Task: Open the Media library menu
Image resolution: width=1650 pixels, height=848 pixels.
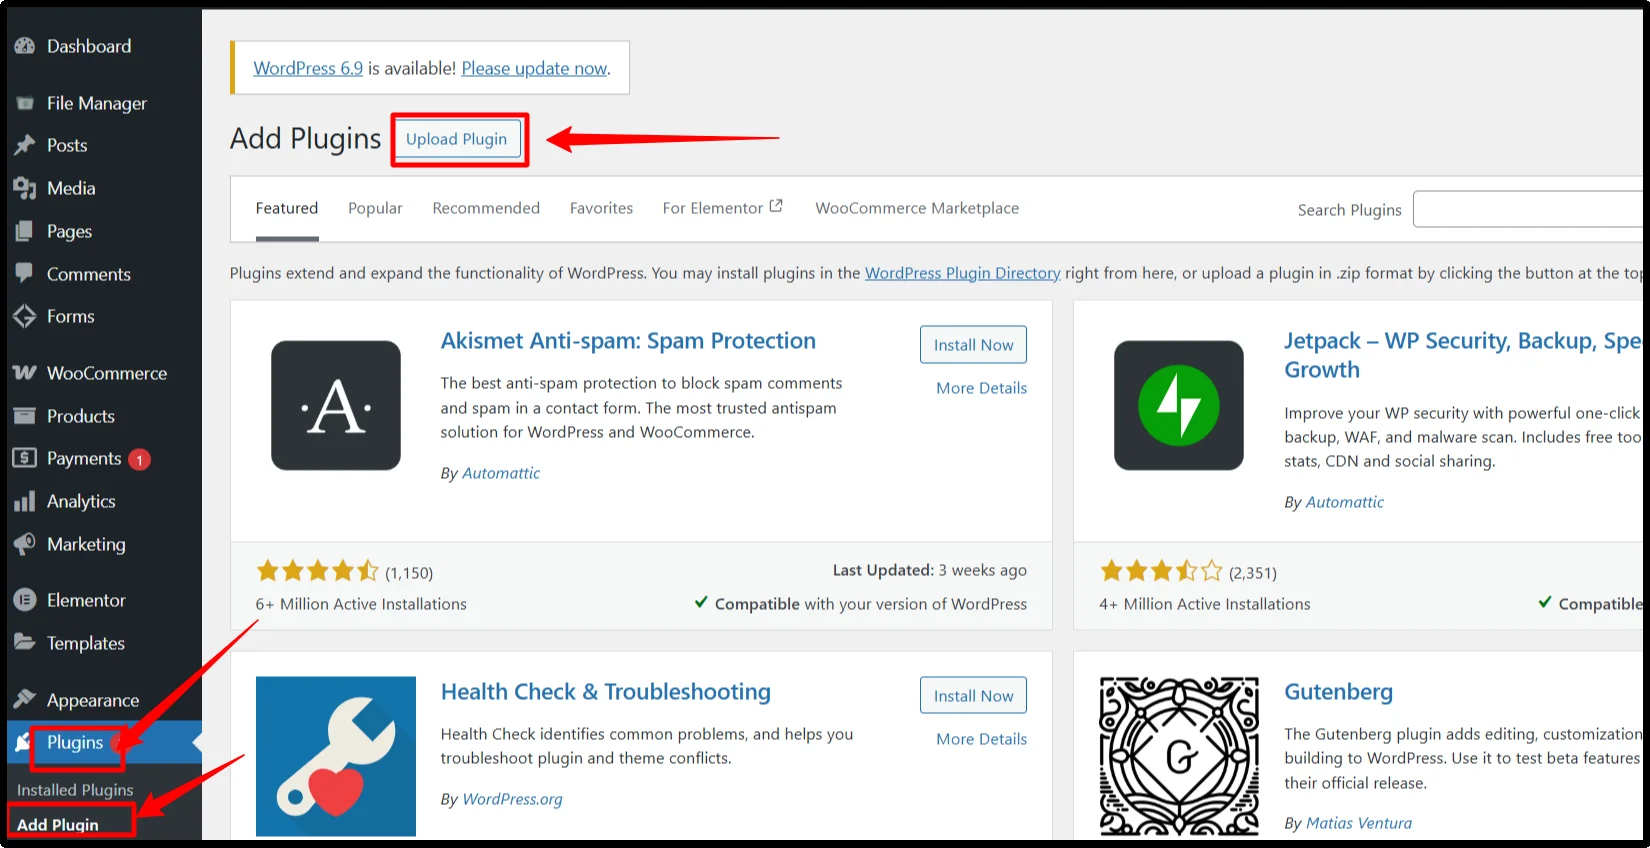Action: coord(71,188)
